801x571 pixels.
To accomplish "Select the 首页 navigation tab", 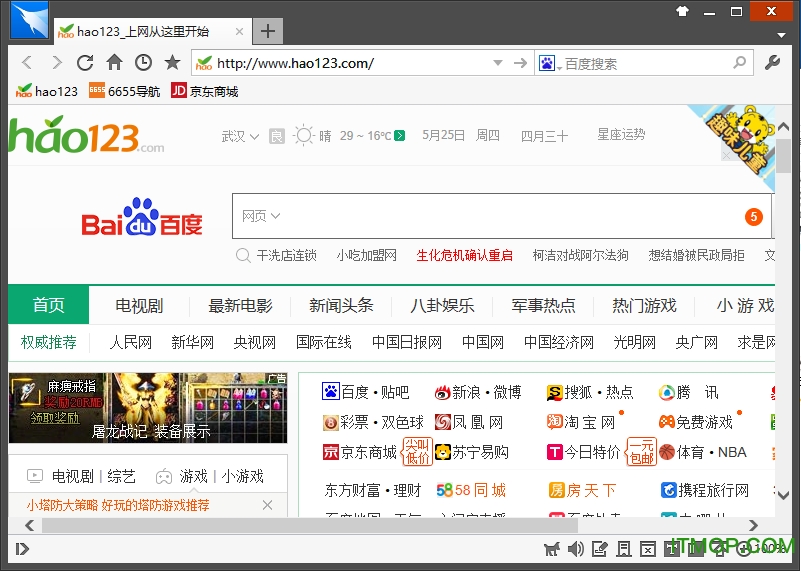I will point(49,305).
